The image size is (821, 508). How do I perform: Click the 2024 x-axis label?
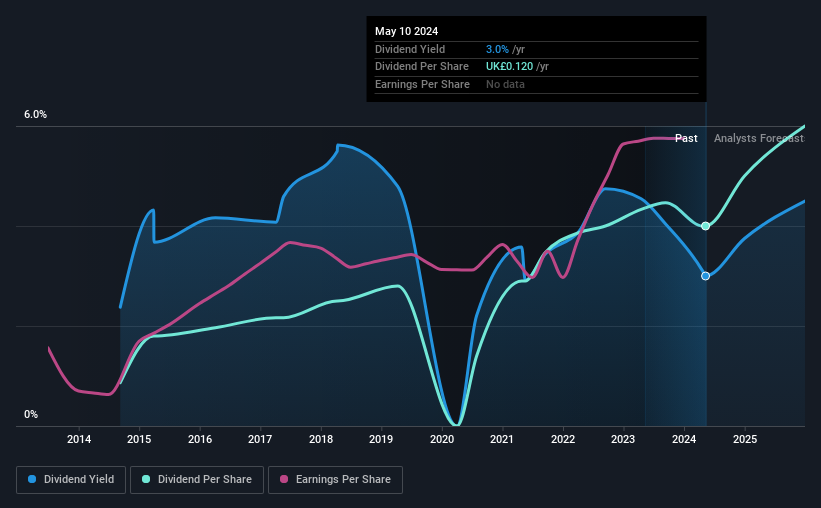click(684, 439)
